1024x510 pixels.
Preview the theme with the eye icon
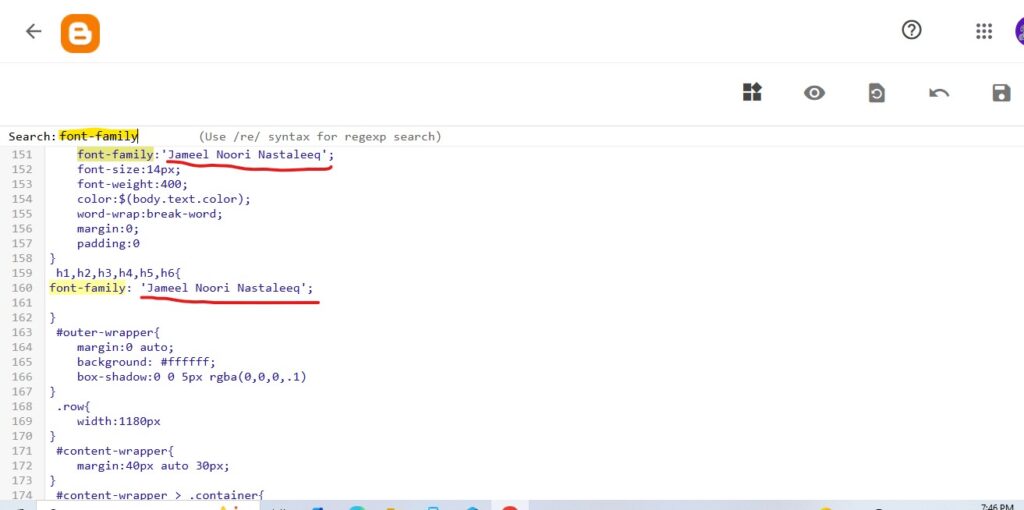point(814,93)
